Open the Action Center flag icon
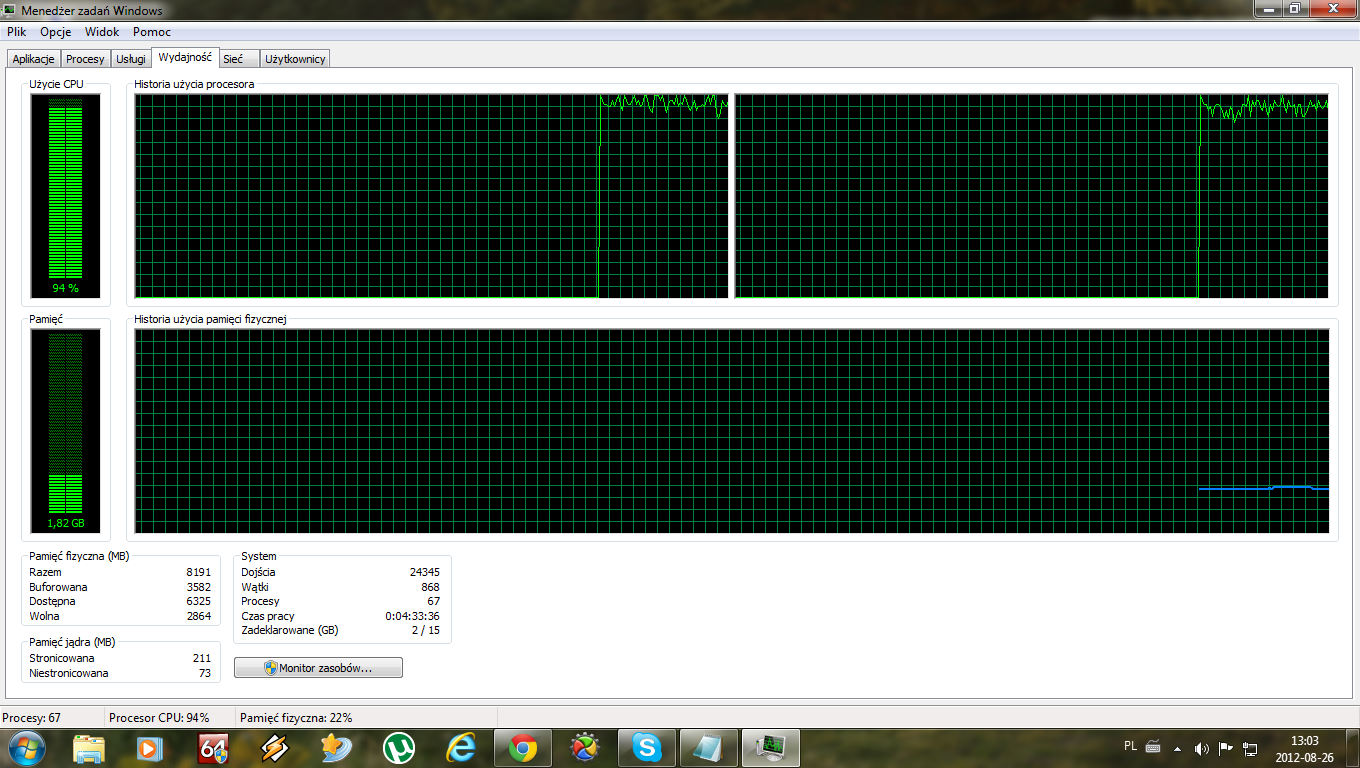The height and width of the screenshot is (768, 1360). pos(1226,748)
